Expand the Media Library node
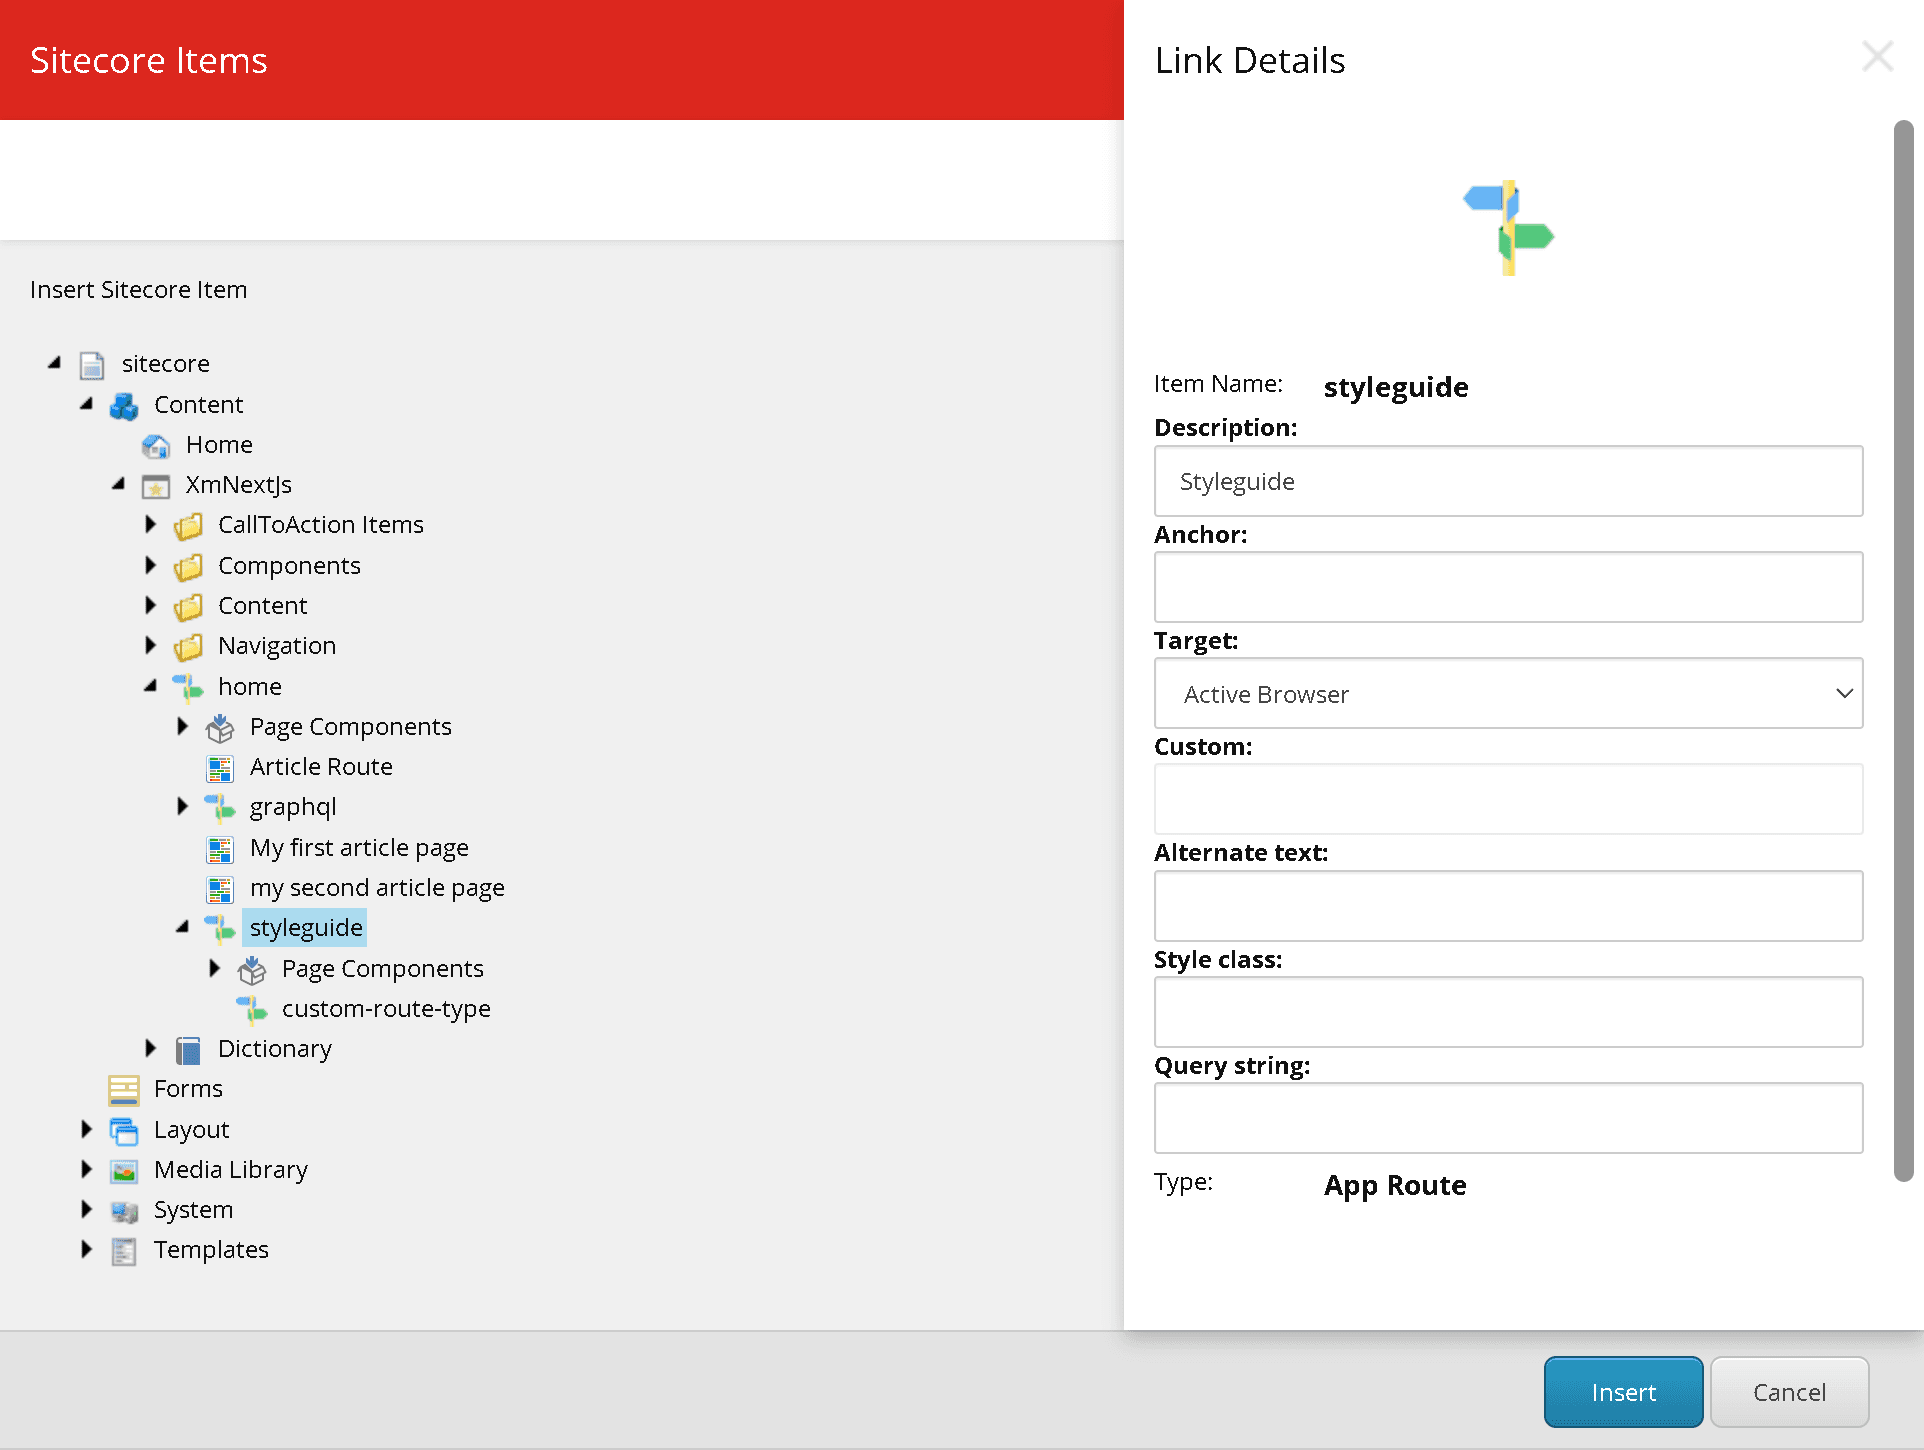Viewport: 1924px width, 1450px height. 86,1169
